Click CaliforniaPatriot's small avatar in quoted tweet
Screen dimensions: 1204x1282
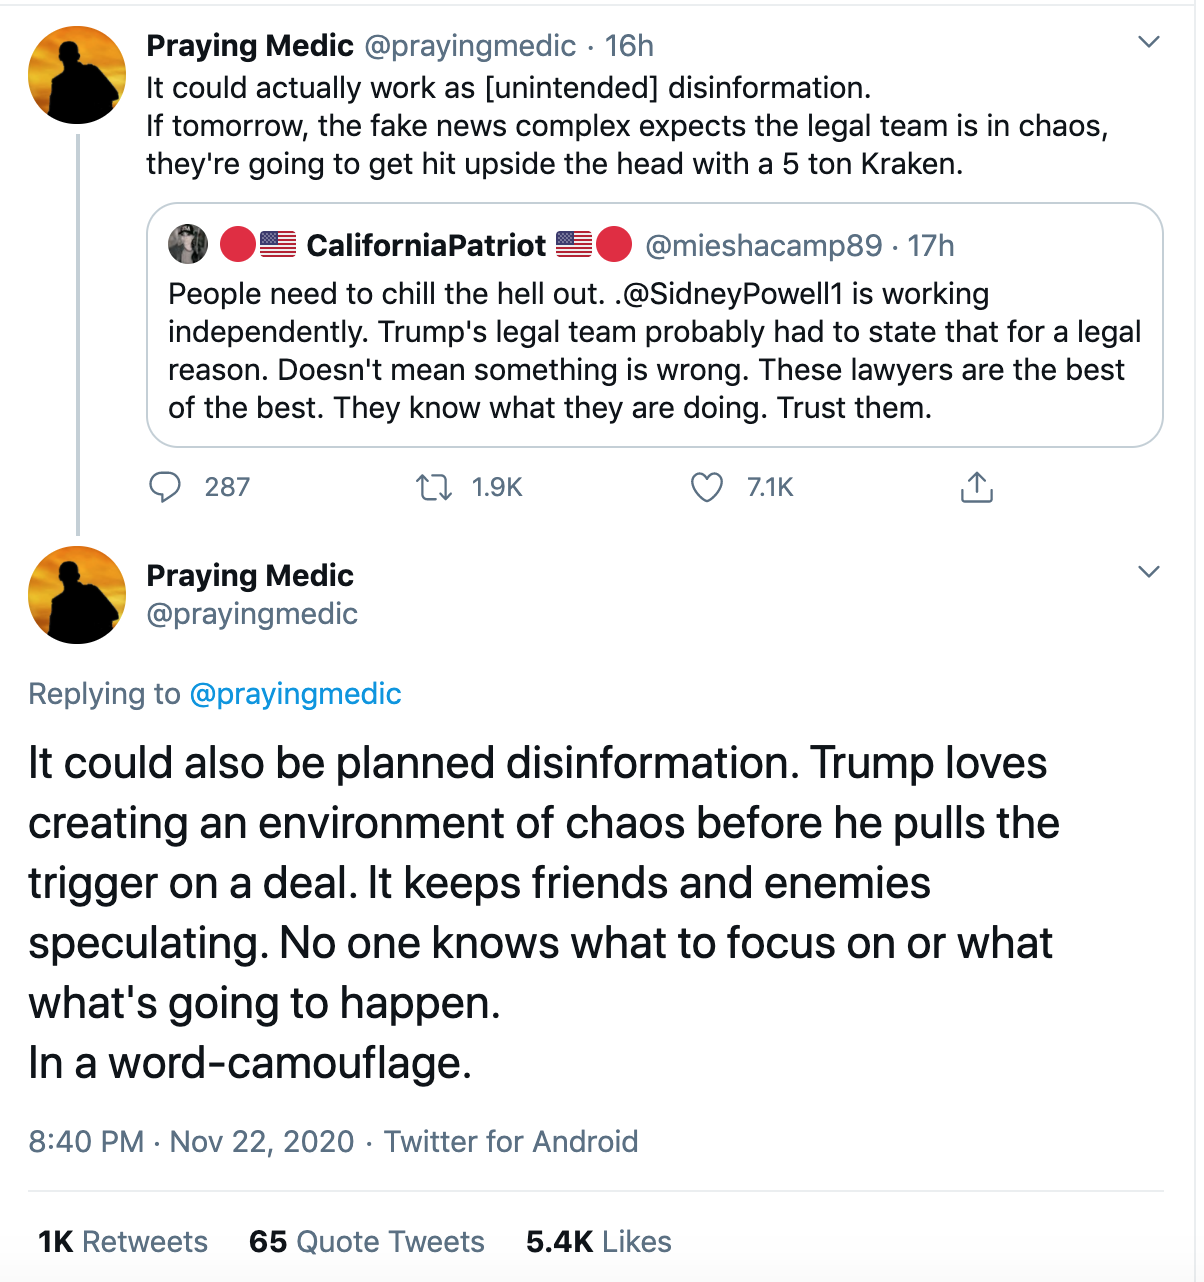(188, 245)
